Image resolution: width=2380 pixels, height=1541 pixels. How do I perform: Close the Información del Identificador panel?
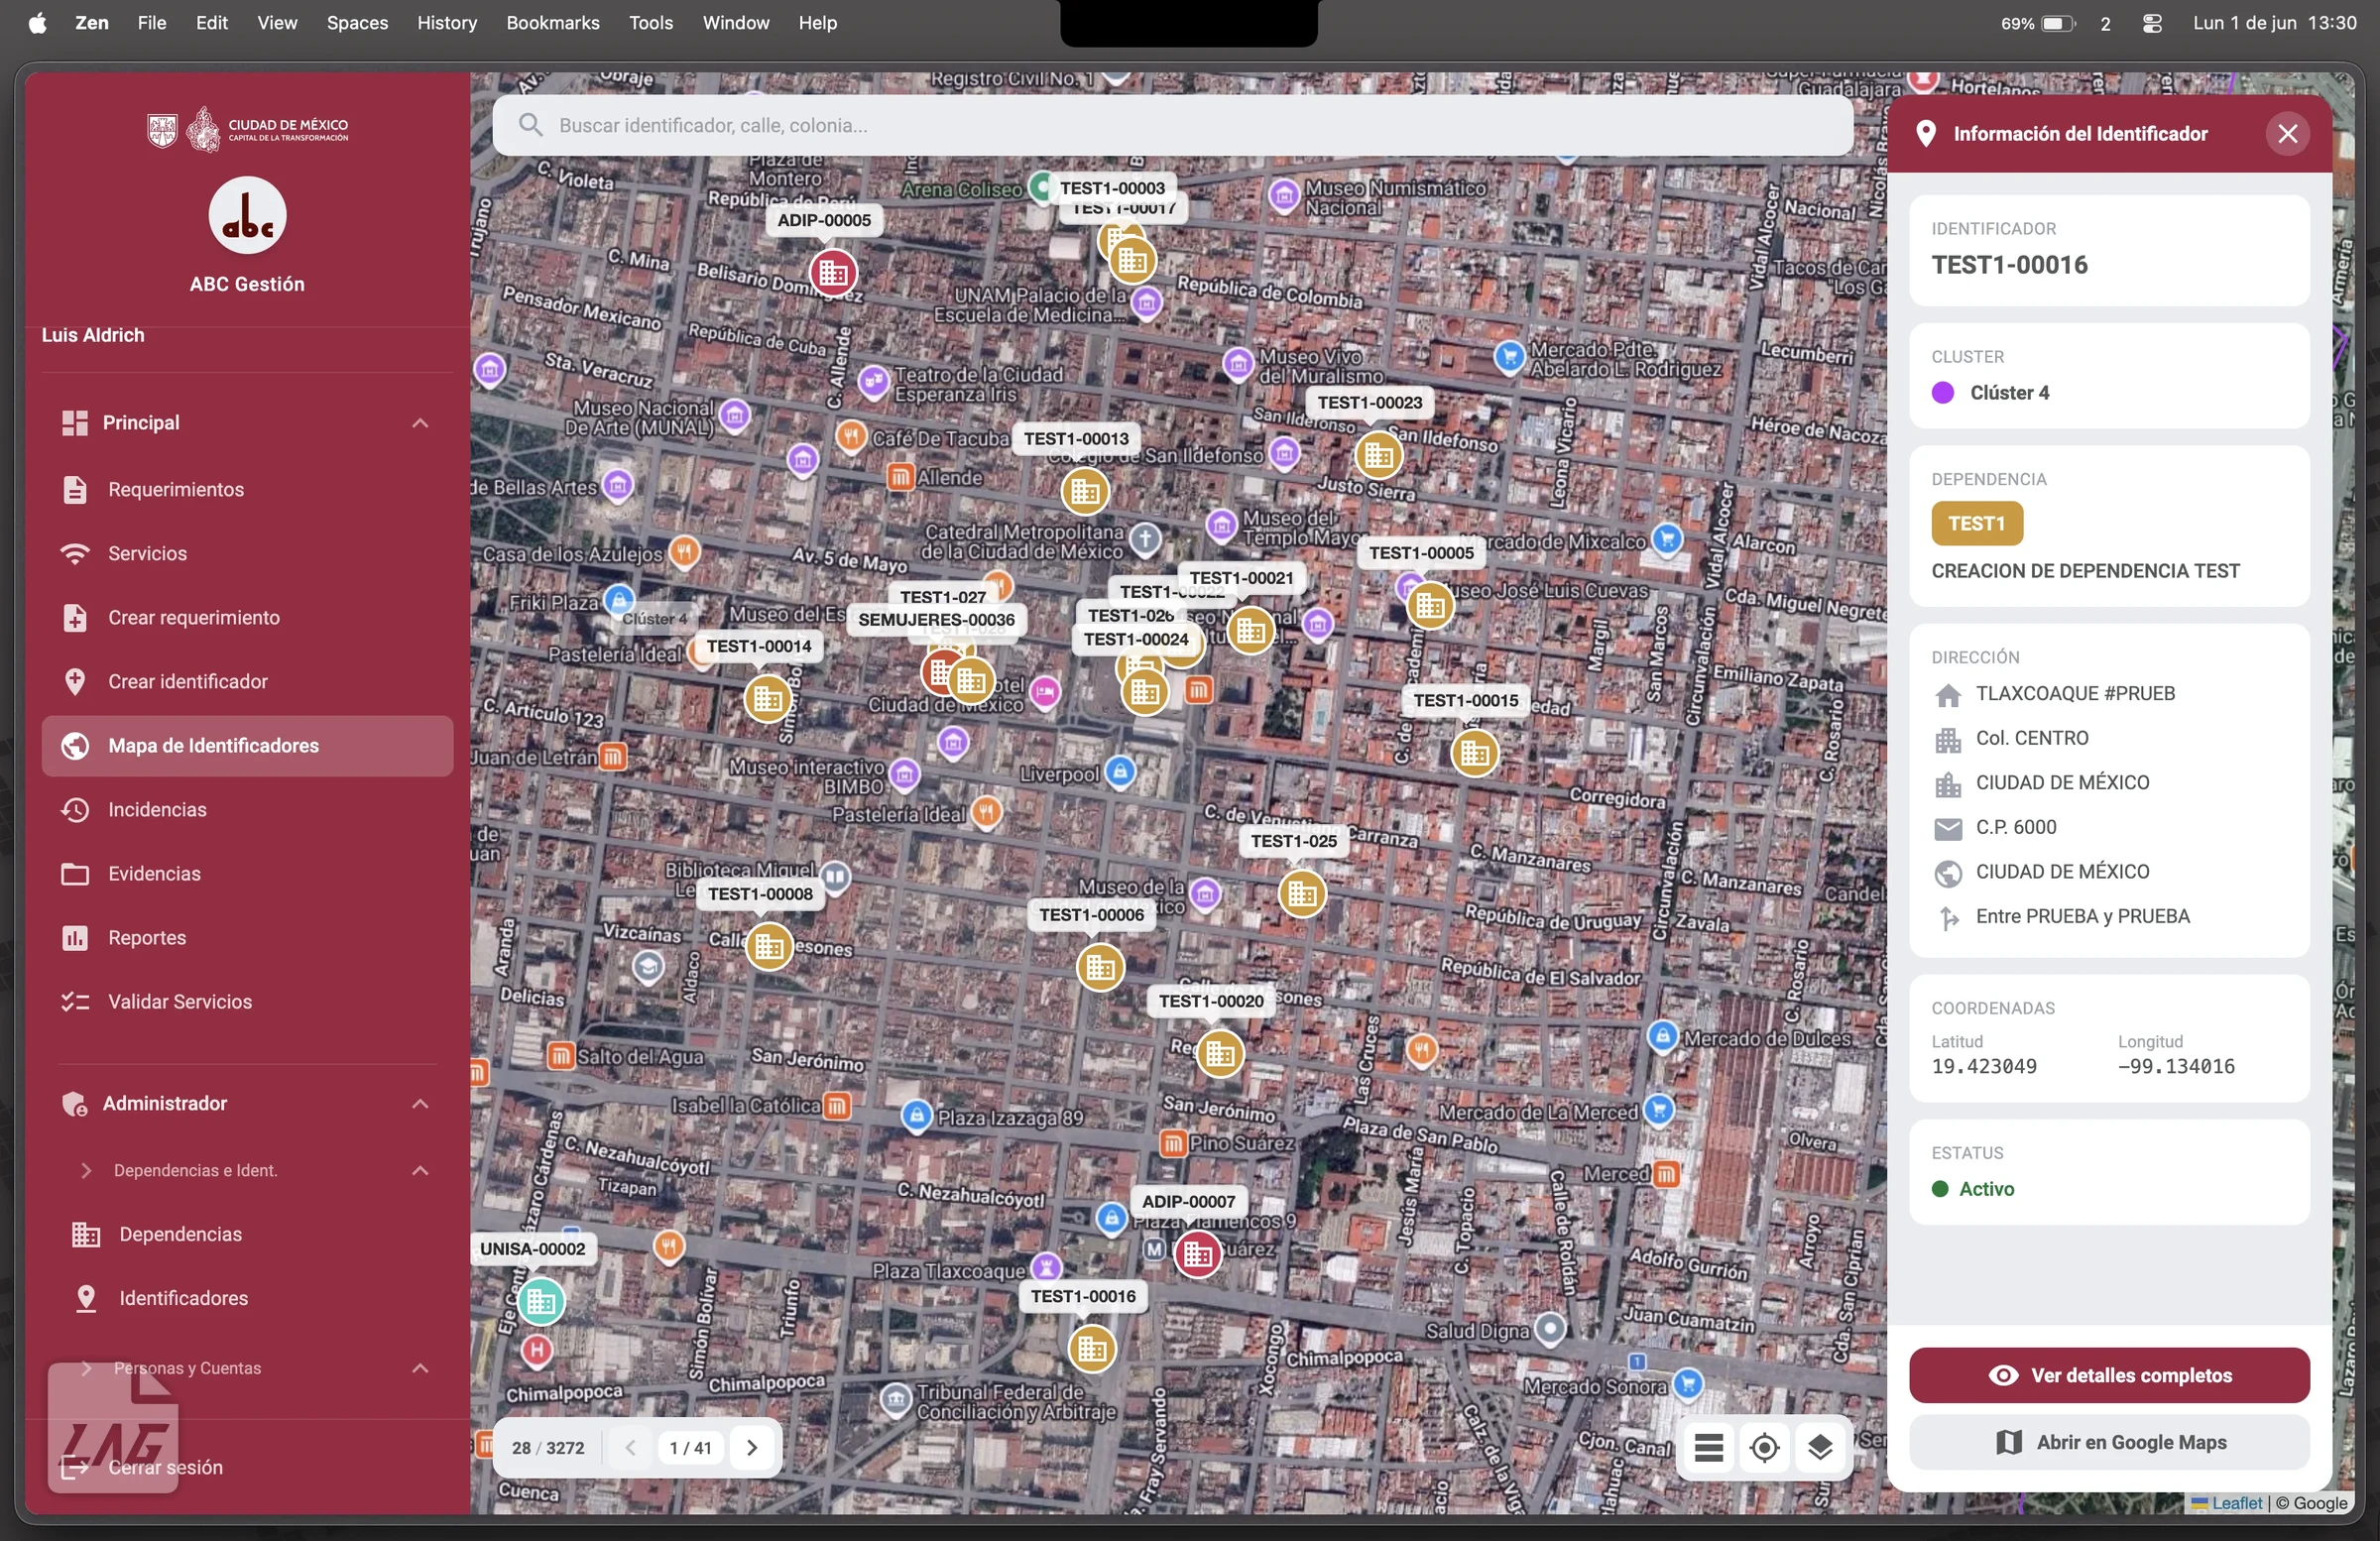tap(2287, 133)
